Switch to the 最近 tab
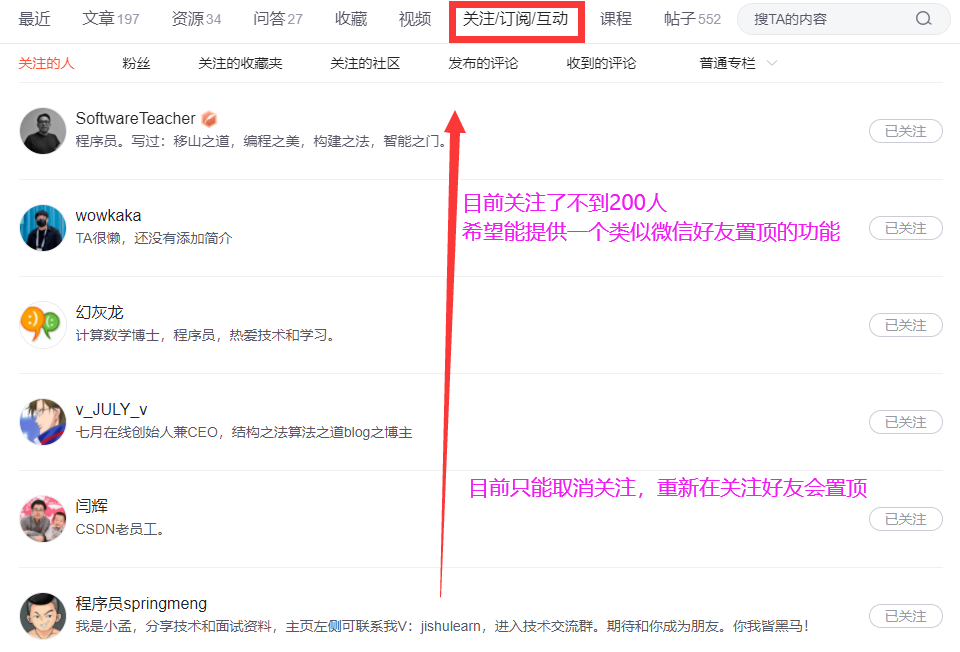The image size is (960, 652). pyautogui.click(x=34, y=19)
